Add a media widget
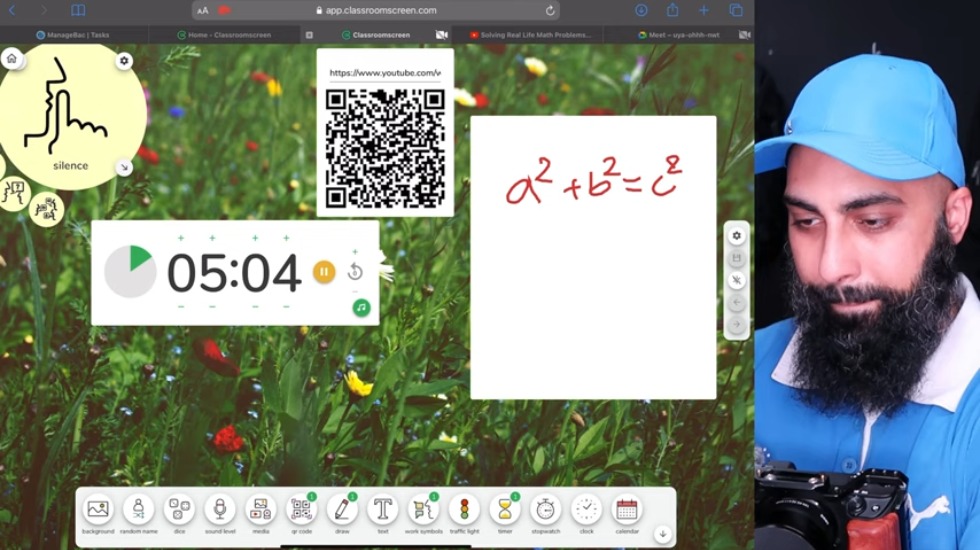Viewport: 980px width, 550px height. pyautogui.click(x=261, y=510)
